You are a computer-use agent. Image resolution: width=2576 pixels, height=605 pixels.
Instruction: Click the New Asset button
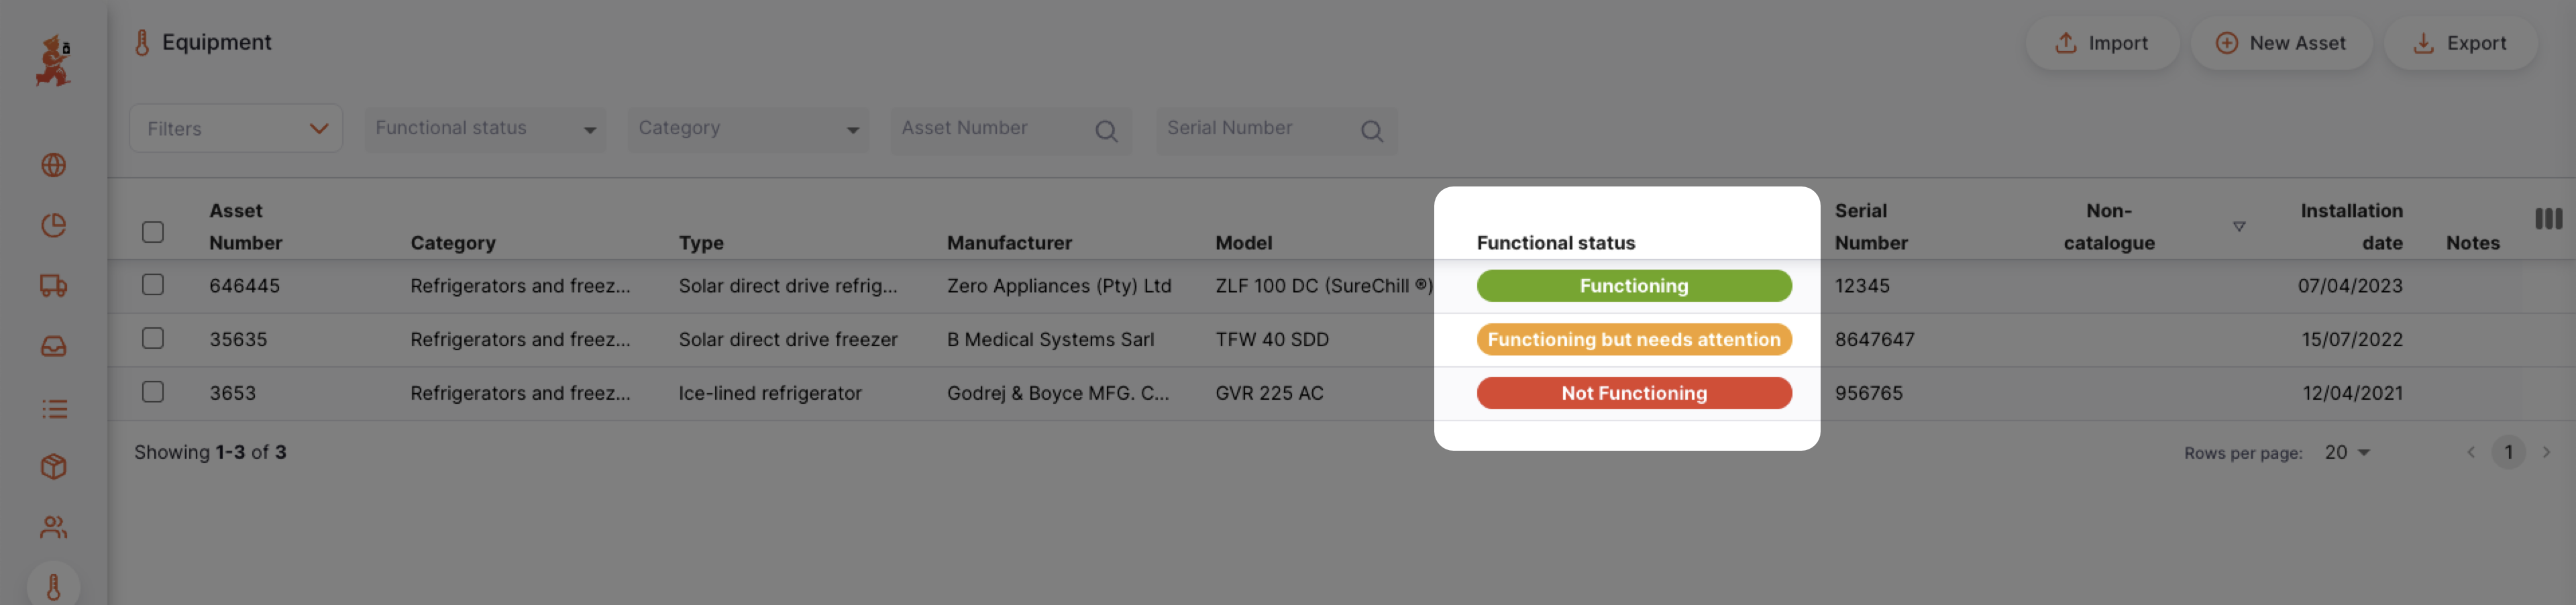(x=2281, y=43)
